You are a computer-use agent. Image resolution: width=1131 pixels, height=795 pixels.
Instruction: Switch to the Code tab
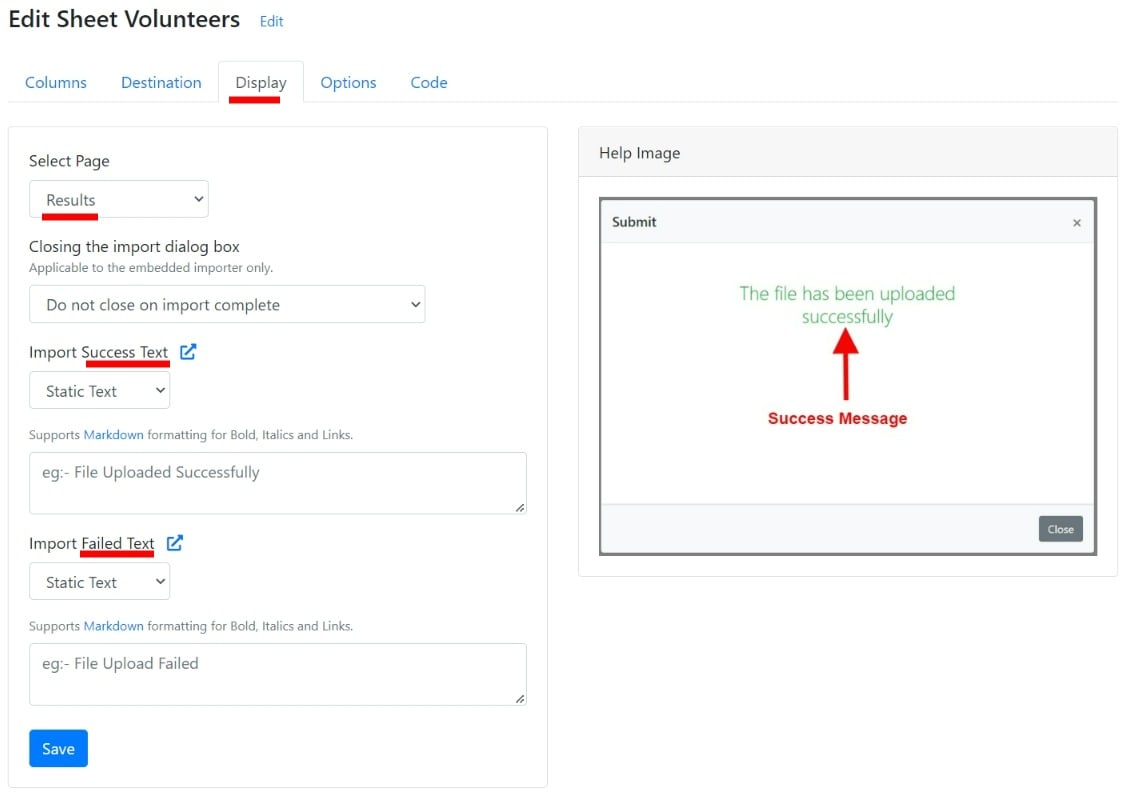click(x=428, y=83)
